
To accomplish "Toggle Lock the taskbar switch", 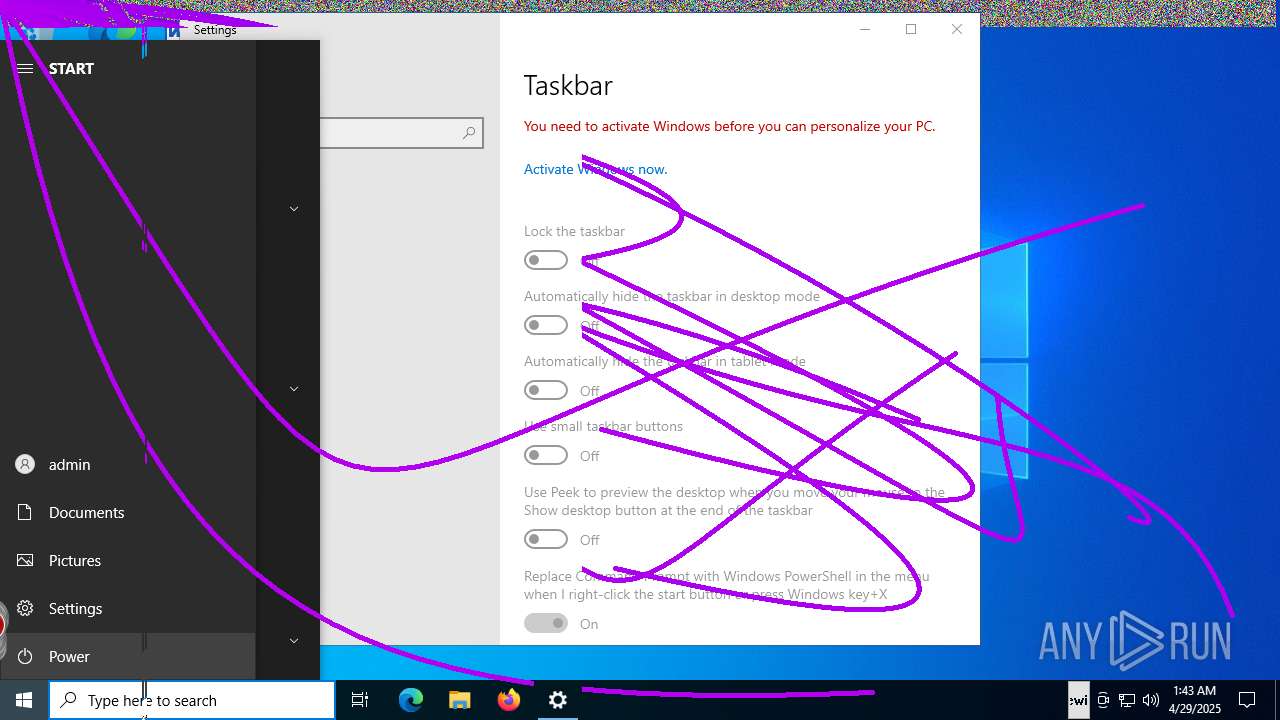I will click(546, 260).
